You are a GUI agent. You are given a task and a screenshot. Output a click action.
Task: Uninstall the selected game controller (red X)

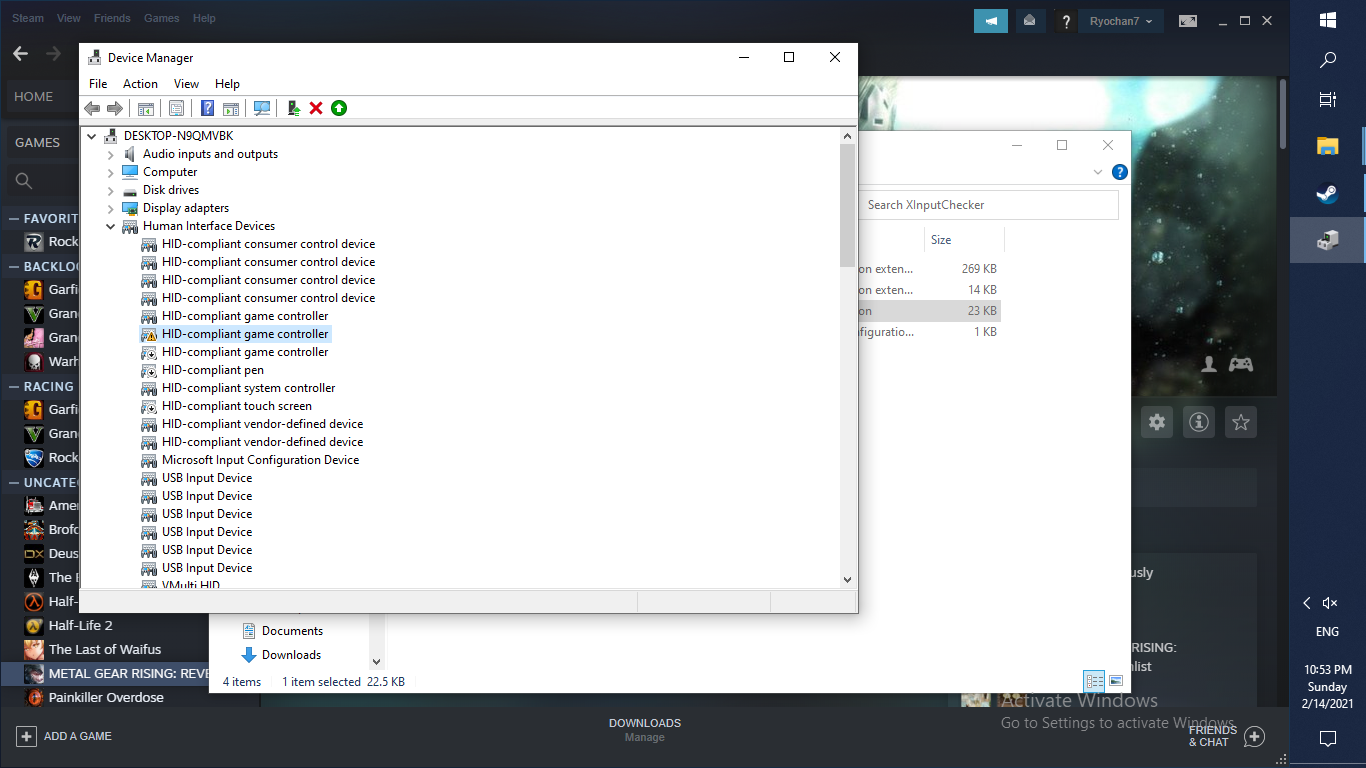tap(316, 108)
